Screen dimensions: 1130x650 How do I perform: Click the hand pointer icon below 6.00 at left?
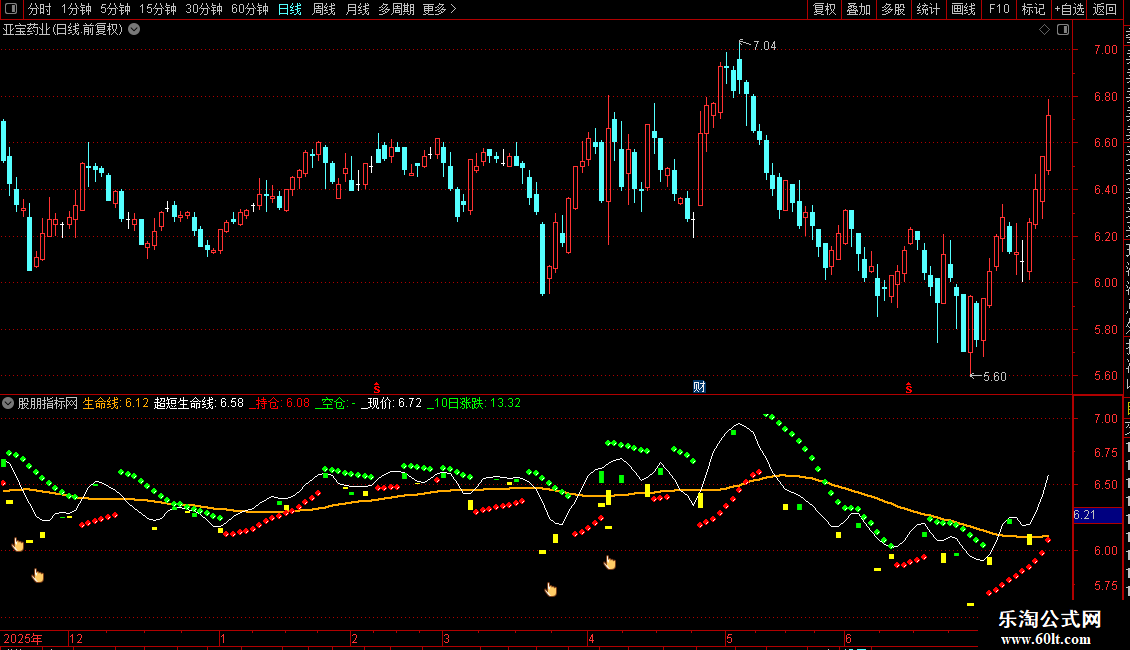18,544
